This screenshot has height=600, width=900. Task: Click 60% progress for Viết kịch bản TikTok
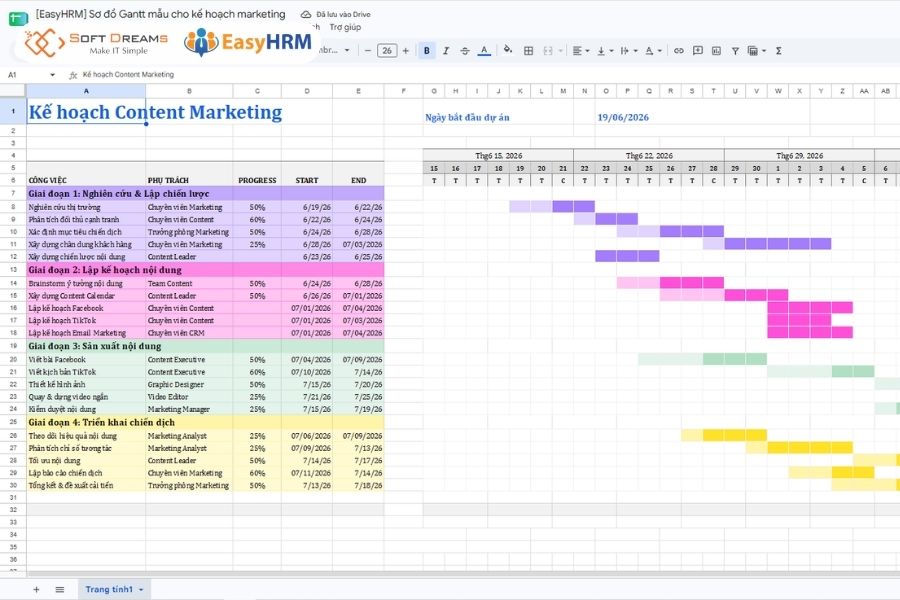click(x=257, y=372)
